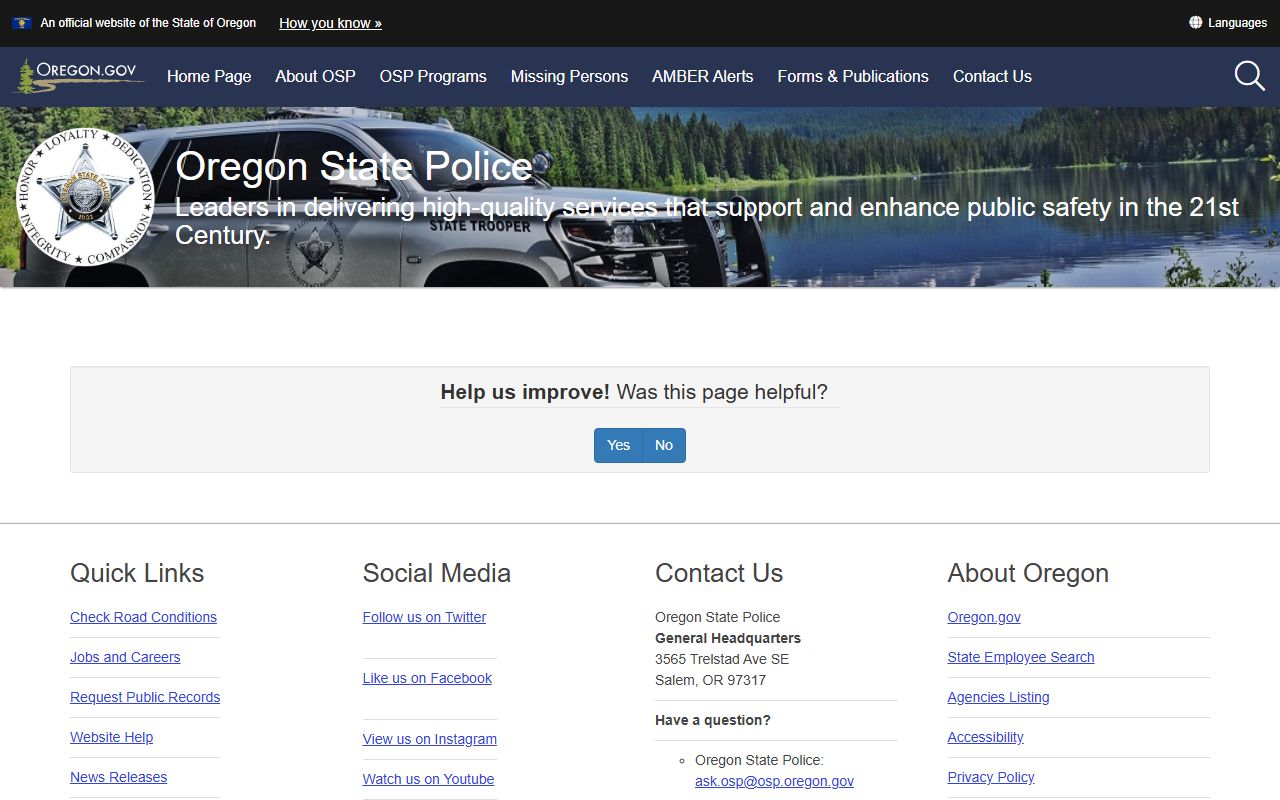
Task: Open Accessibility footer link
Action: pos(985,737)
